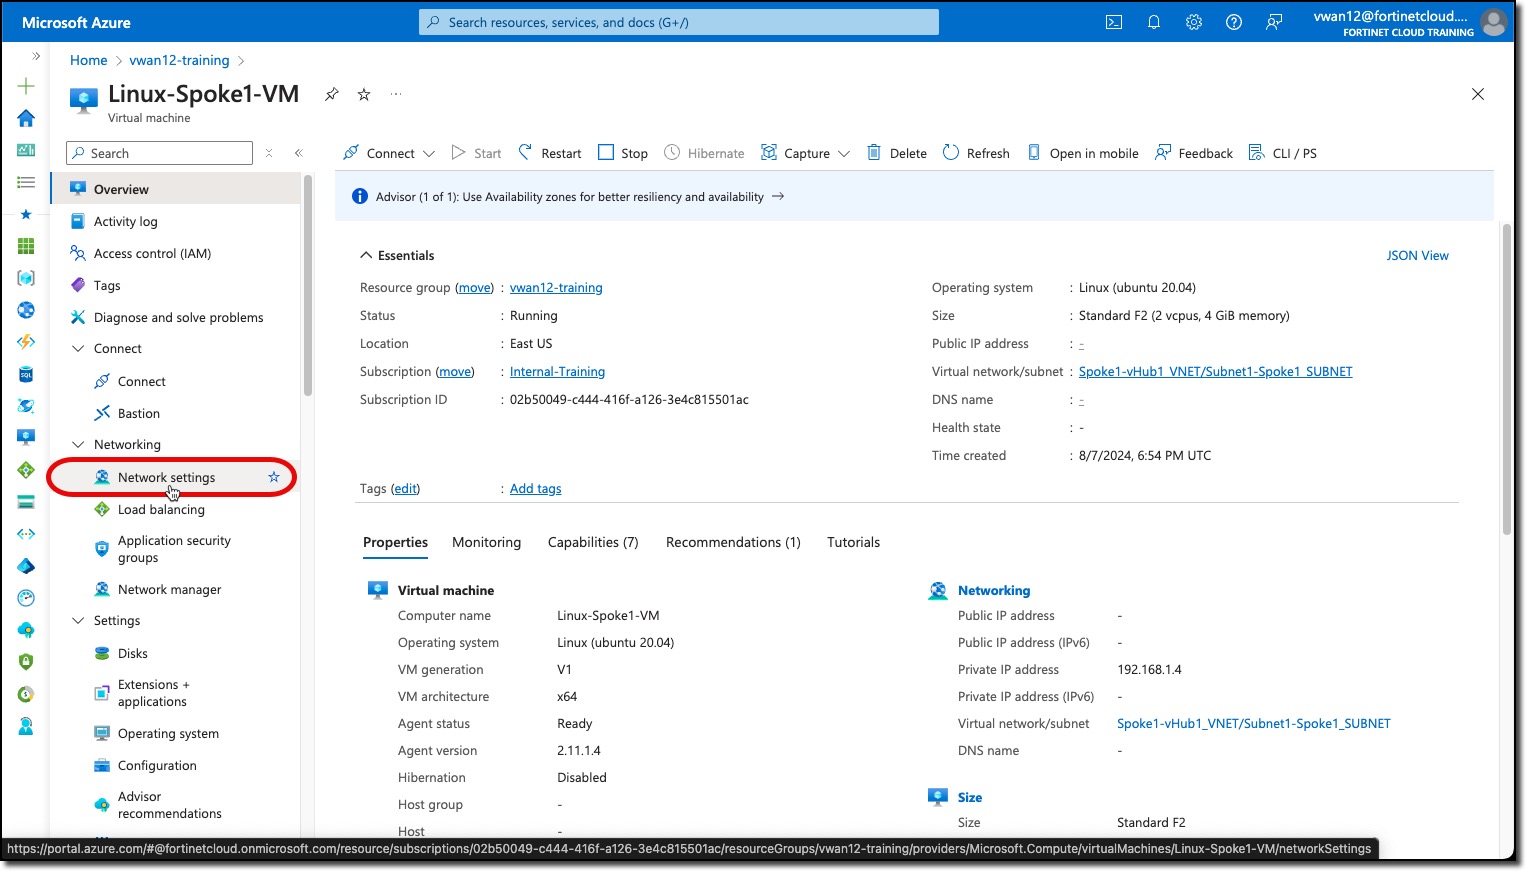This screenshot has height=871, width=1526.
Task: Switch to the Tutorials tab
Action: click(853, 542)
